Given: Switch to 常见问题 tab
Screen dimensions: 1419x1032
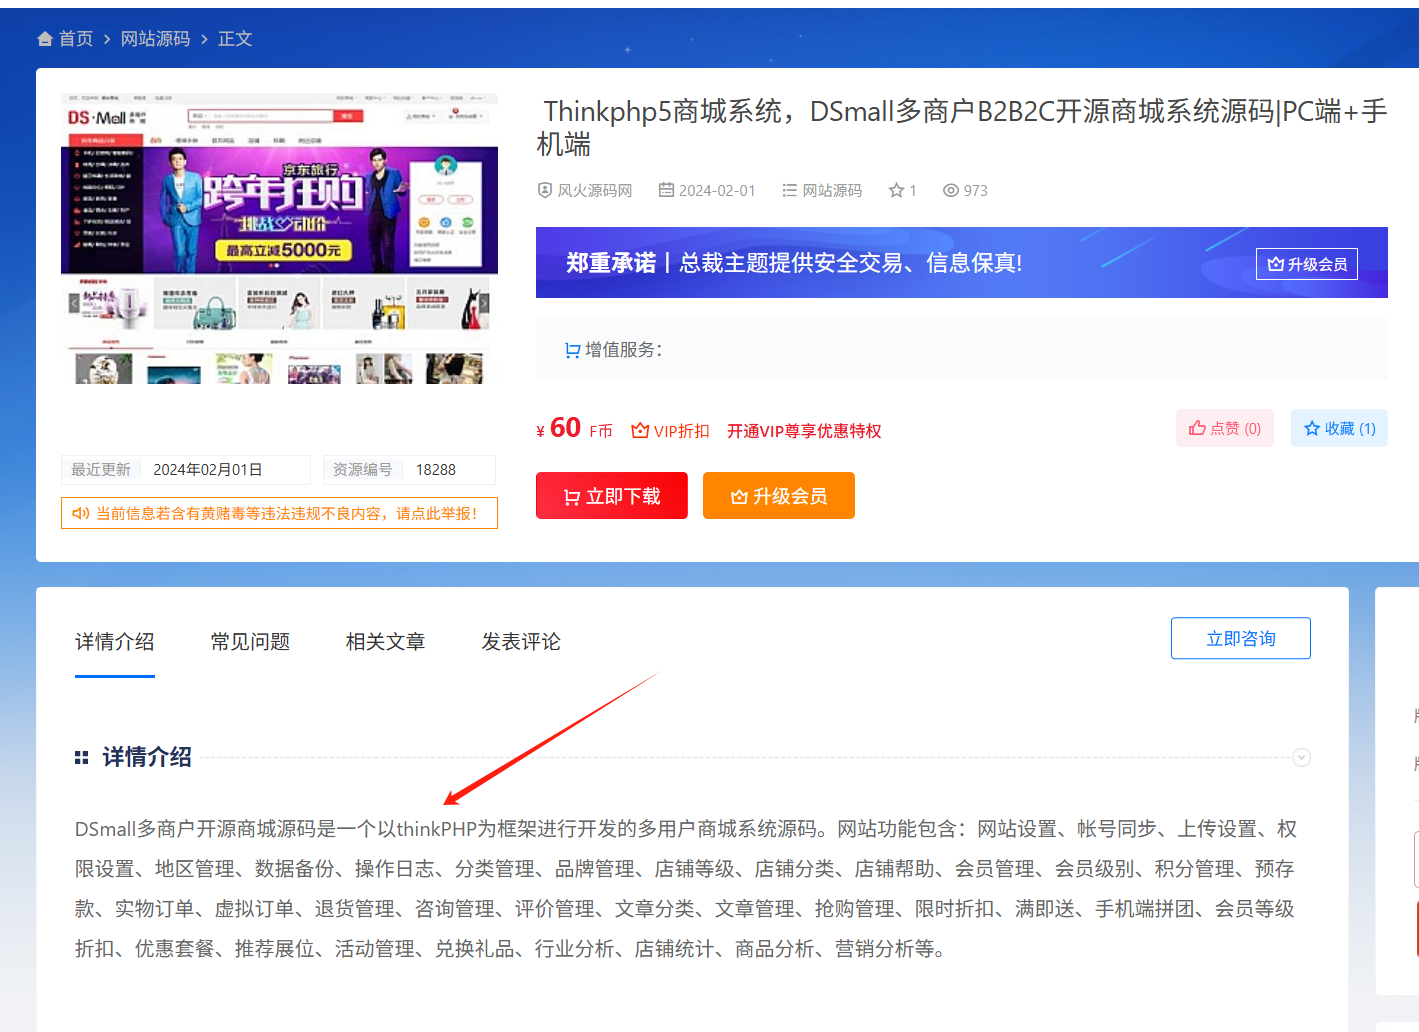Looking at the screenshot, I should coord(250,642).
